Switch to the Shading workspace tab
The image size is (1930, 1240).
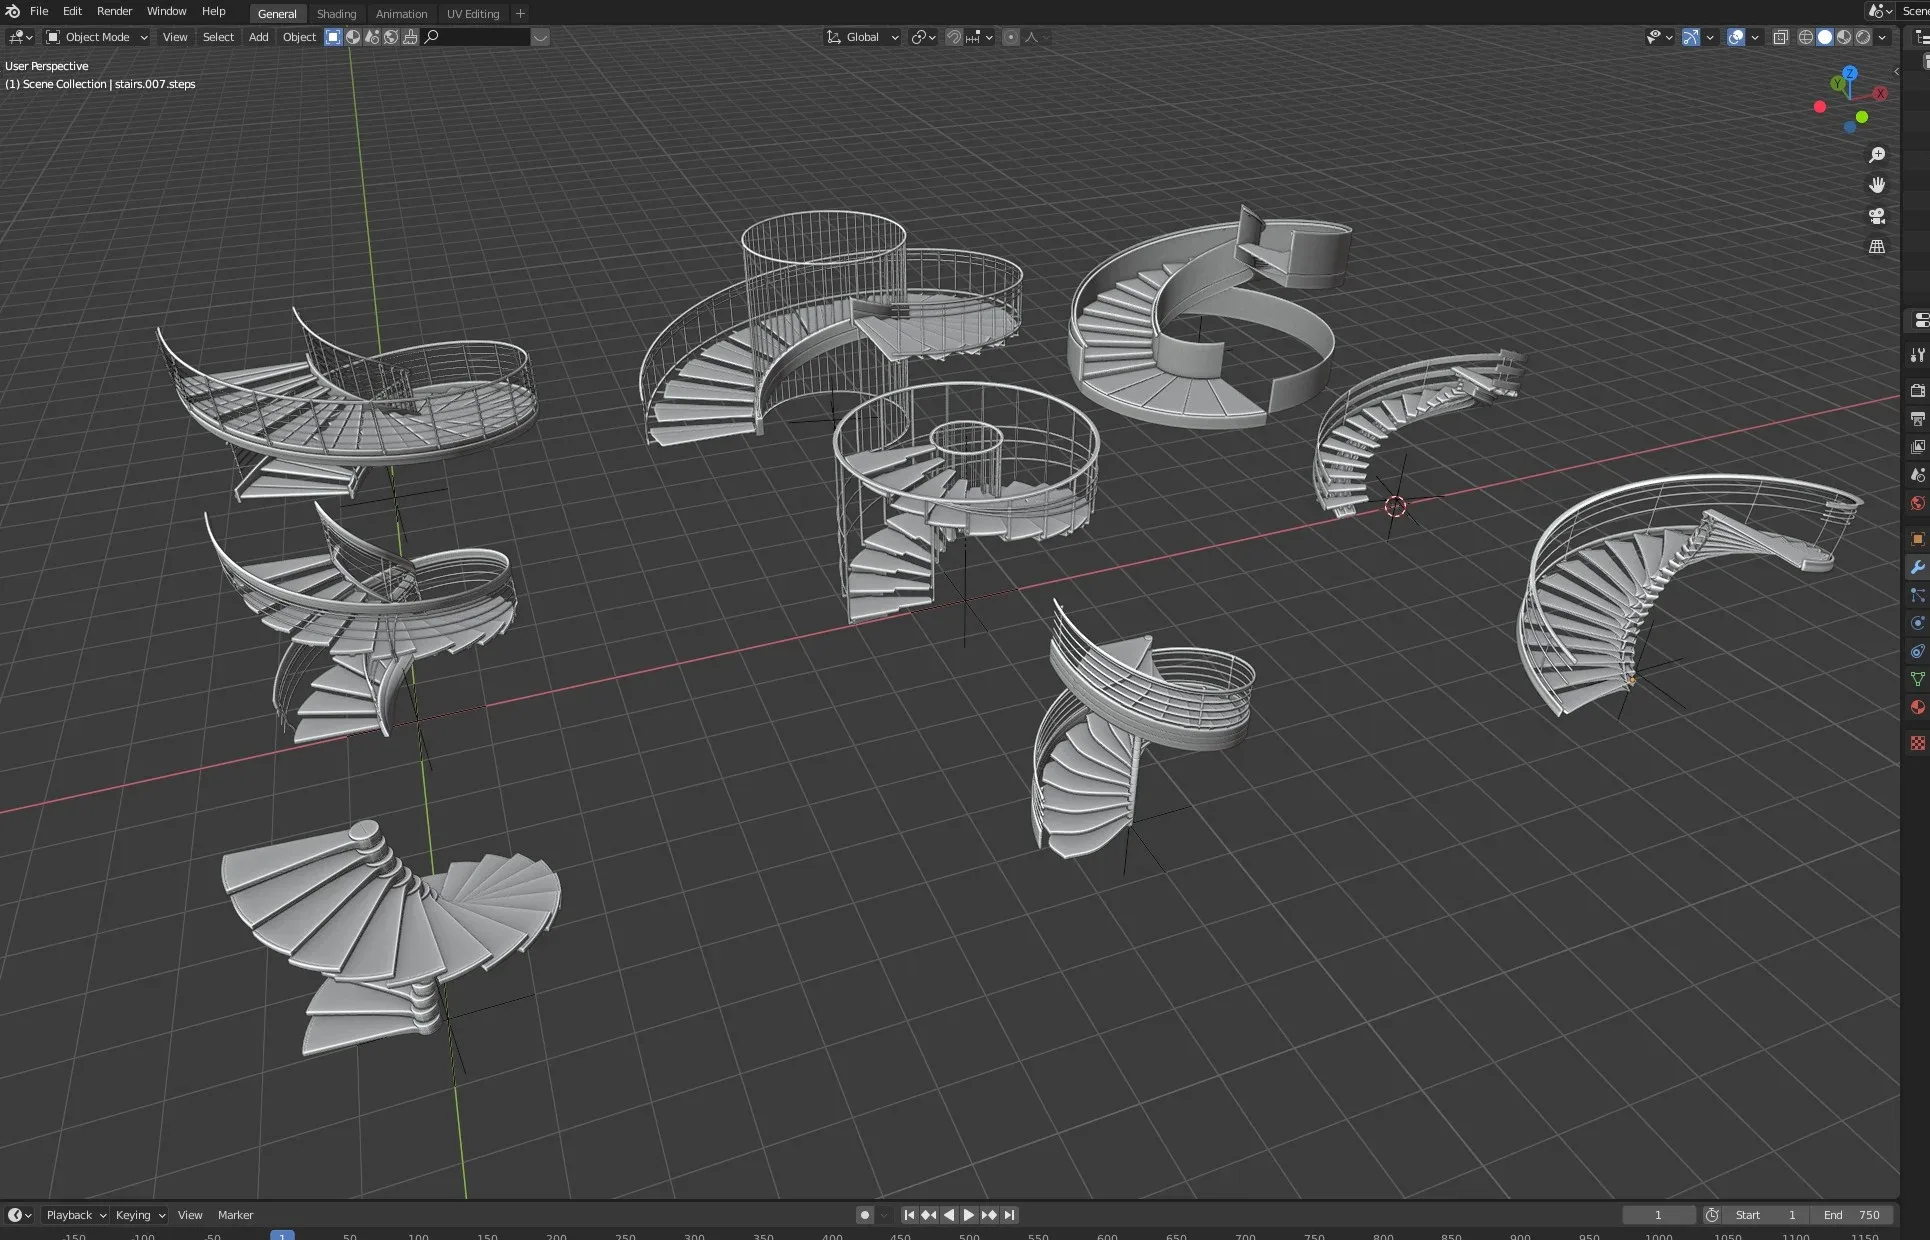pos(336,13)
